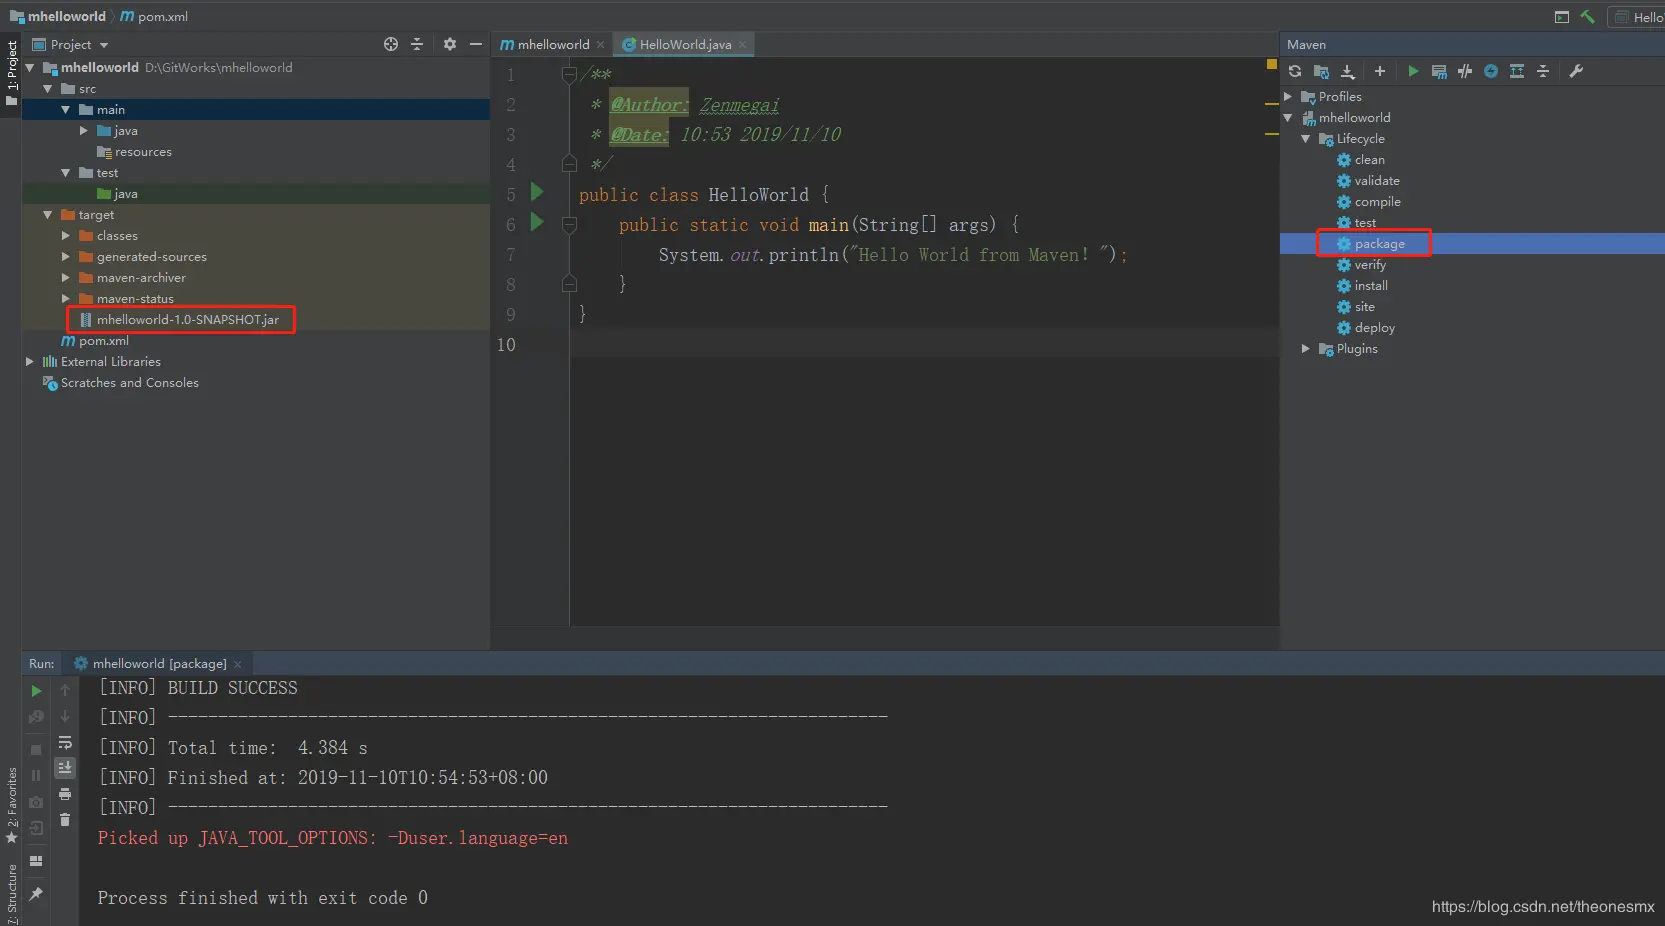
Task: Open Execute Maven Goal dialog icon
Action: (x=1439, y=71)
